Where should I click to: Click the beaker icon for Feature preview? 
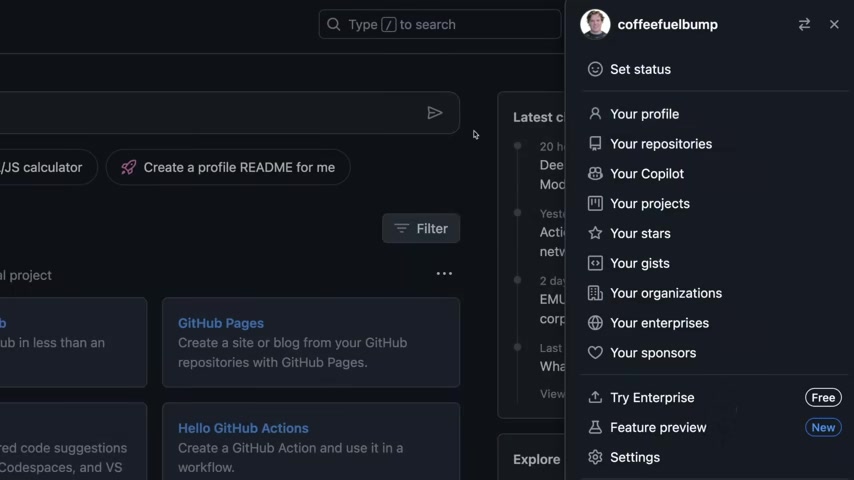pos(595,428)
